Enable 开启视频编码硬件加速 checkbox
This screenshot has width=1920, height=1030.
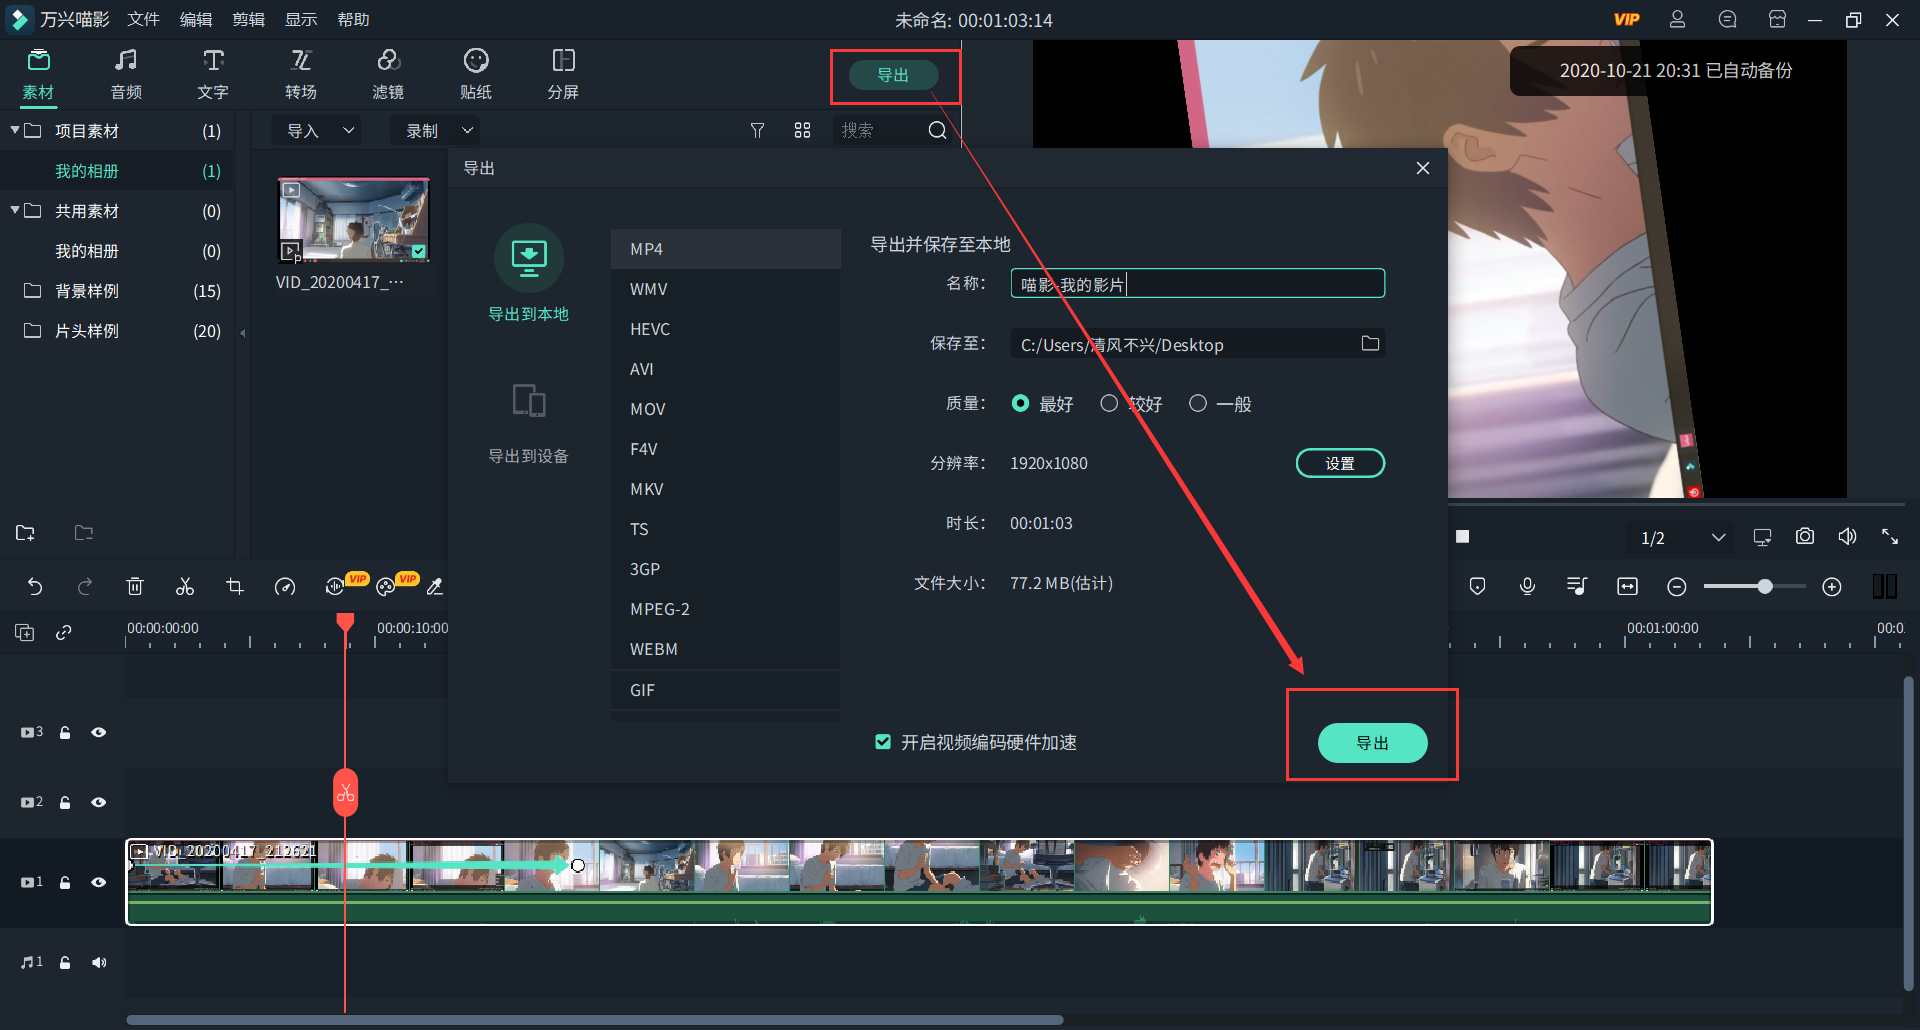tap(883, 742)
